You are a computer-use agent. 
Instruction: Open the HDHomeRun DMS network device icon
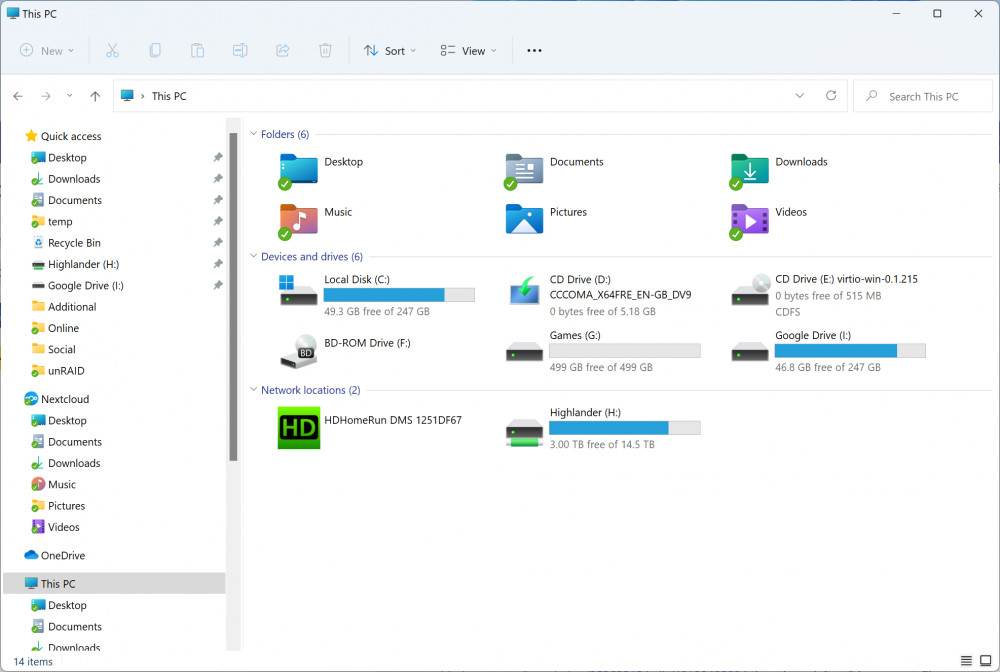pos(298,428)
